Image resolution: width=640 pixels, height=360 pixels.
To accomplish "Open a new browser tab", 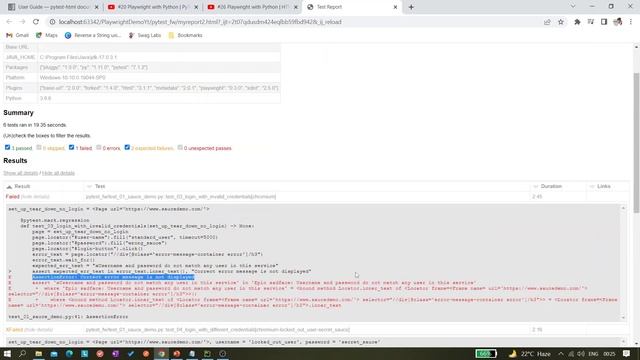I will (411, 7).
